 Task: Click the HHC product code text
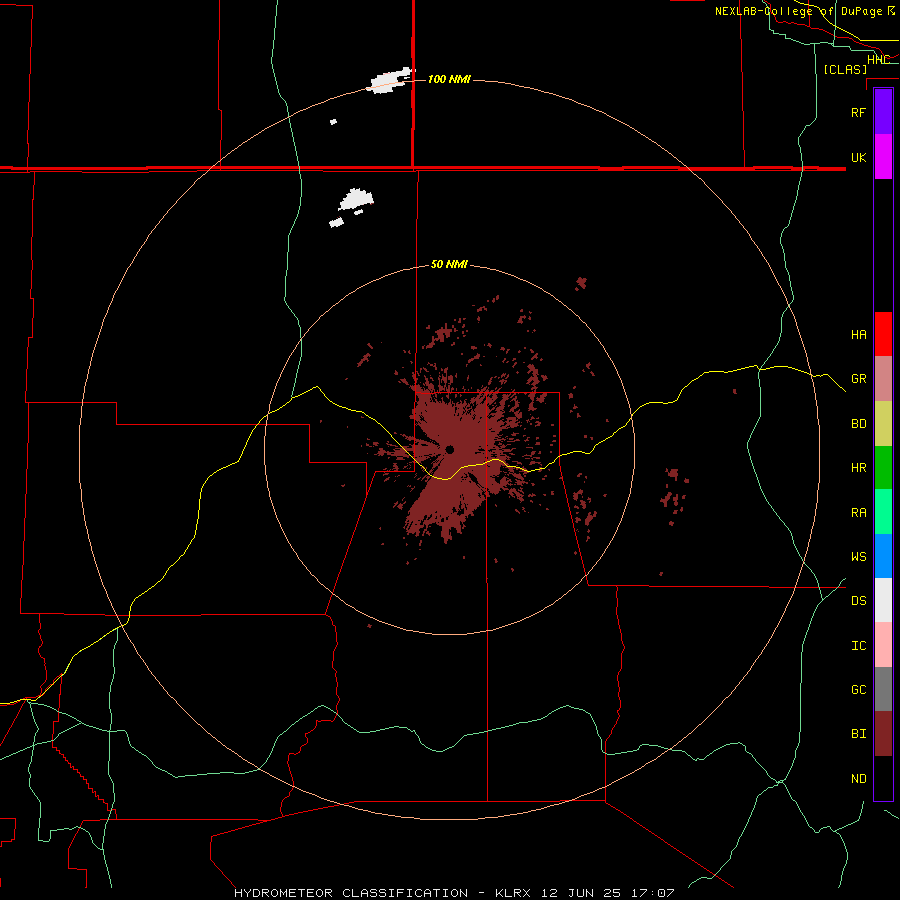click(878, 59)
